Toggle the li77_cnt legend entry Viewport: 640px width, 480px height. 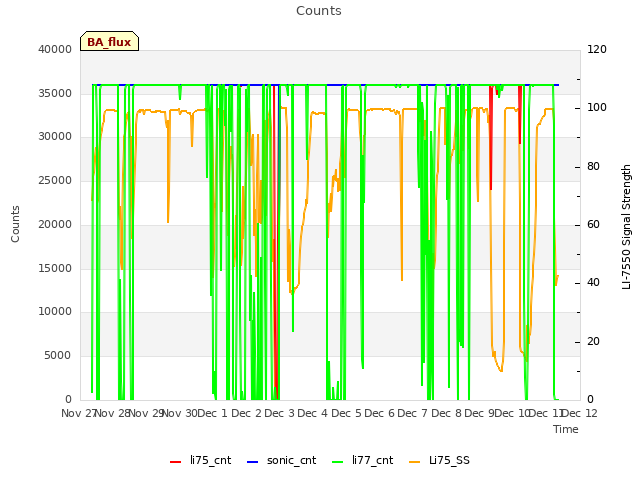(362, 460)
